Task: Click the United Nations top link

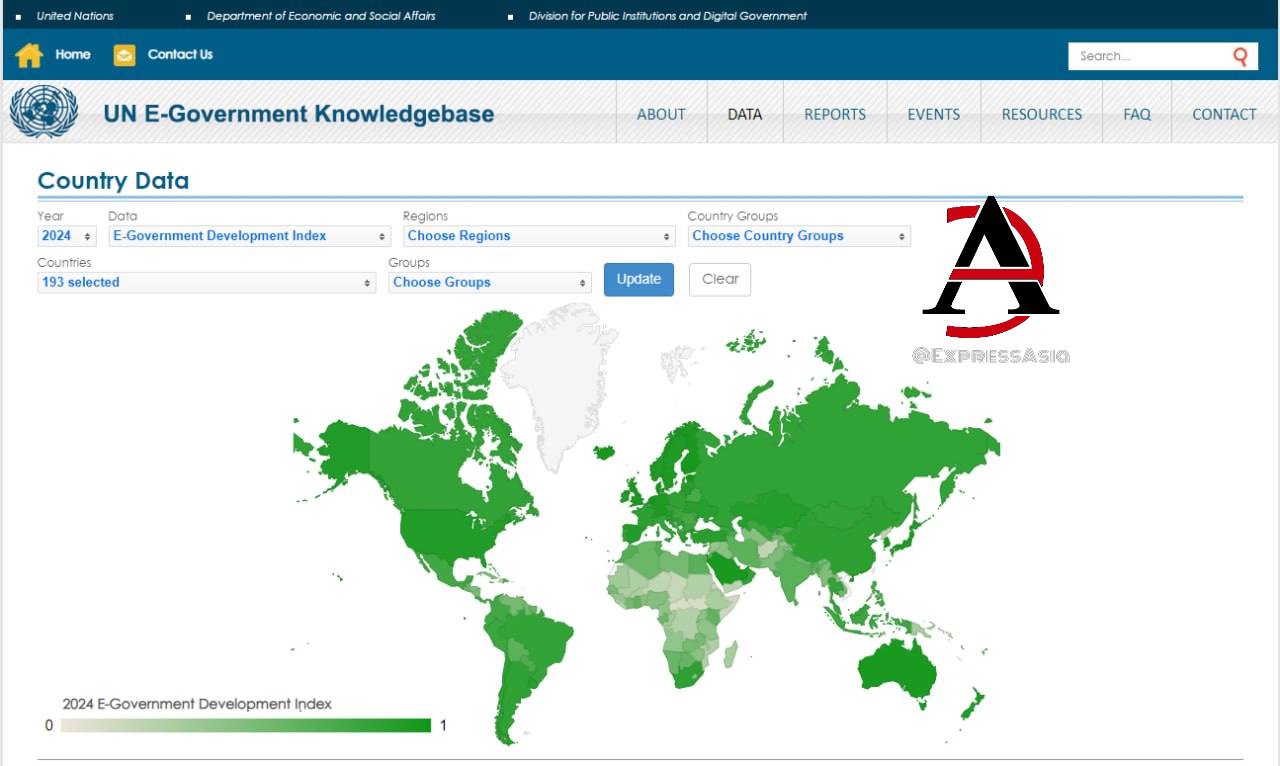Action: pyautogui.click(x=75, y=16)
